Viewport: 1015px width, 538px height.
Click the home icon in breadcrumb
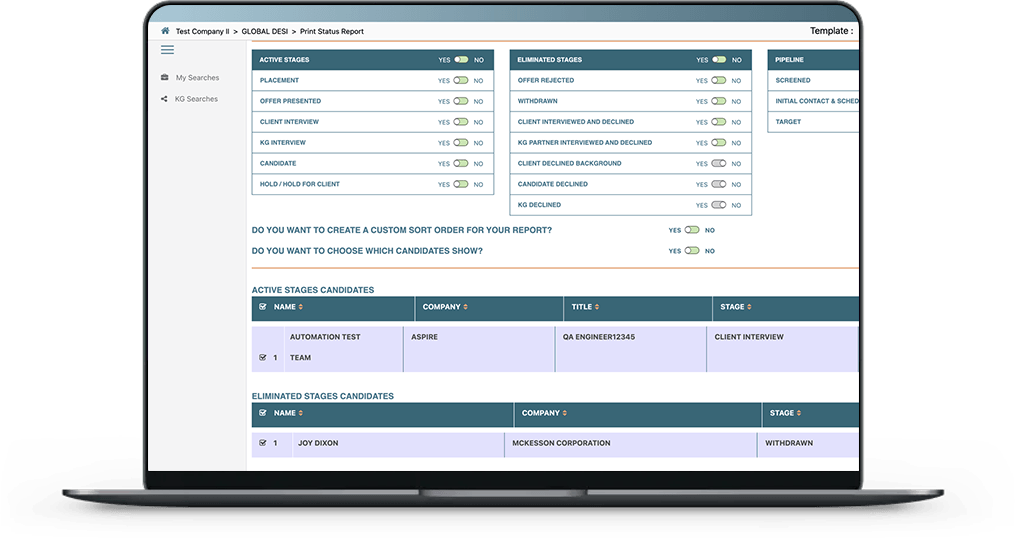(165, 30)
